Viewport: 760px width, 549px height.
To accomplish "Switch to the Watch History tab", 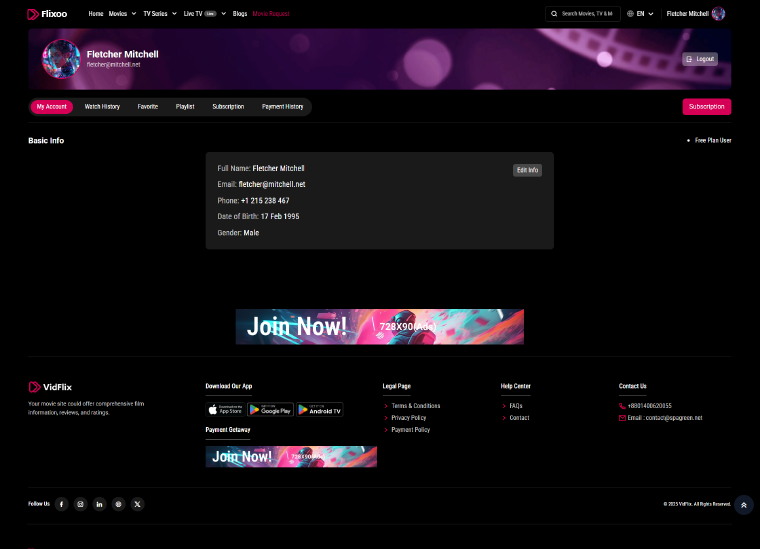I will point(102,106).
